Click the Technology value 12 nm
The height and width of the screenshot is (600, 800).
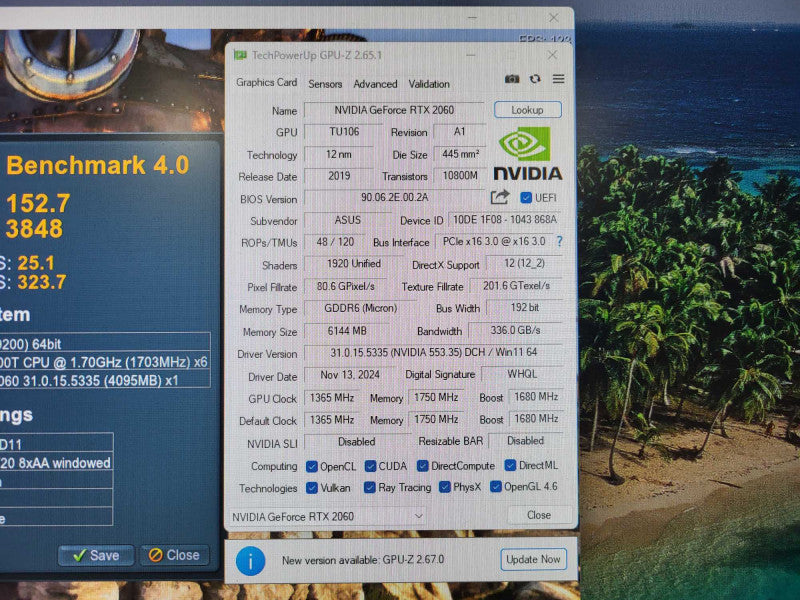click(339, 154)
